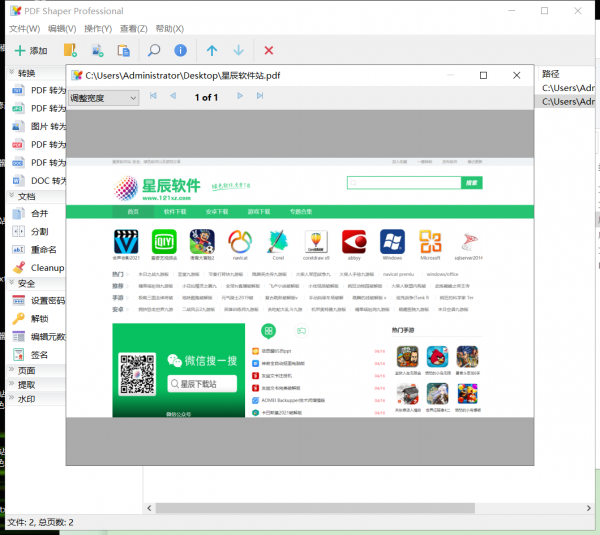This screenshot has width=600, height=535.
Task: Select the DOC 转为 conversion item
Action: pyautogui.click(x=38, y=181)
